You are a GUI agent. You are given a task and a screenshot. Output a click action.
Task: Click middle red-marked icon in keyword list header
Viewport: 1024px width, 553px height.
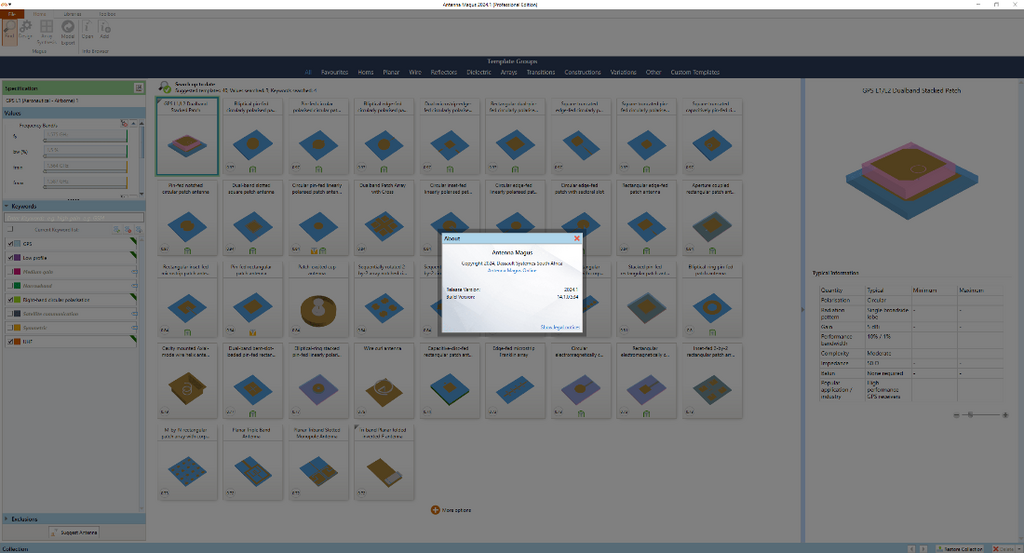[127, 230]
